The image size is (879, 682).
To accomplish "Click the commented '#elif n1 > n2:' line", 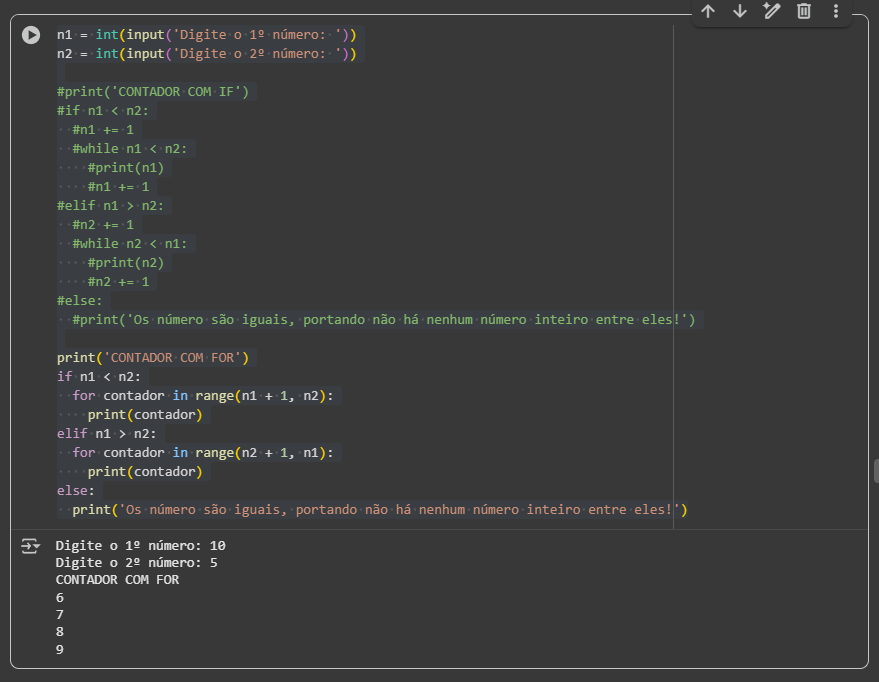I will (x=110, y=206).
